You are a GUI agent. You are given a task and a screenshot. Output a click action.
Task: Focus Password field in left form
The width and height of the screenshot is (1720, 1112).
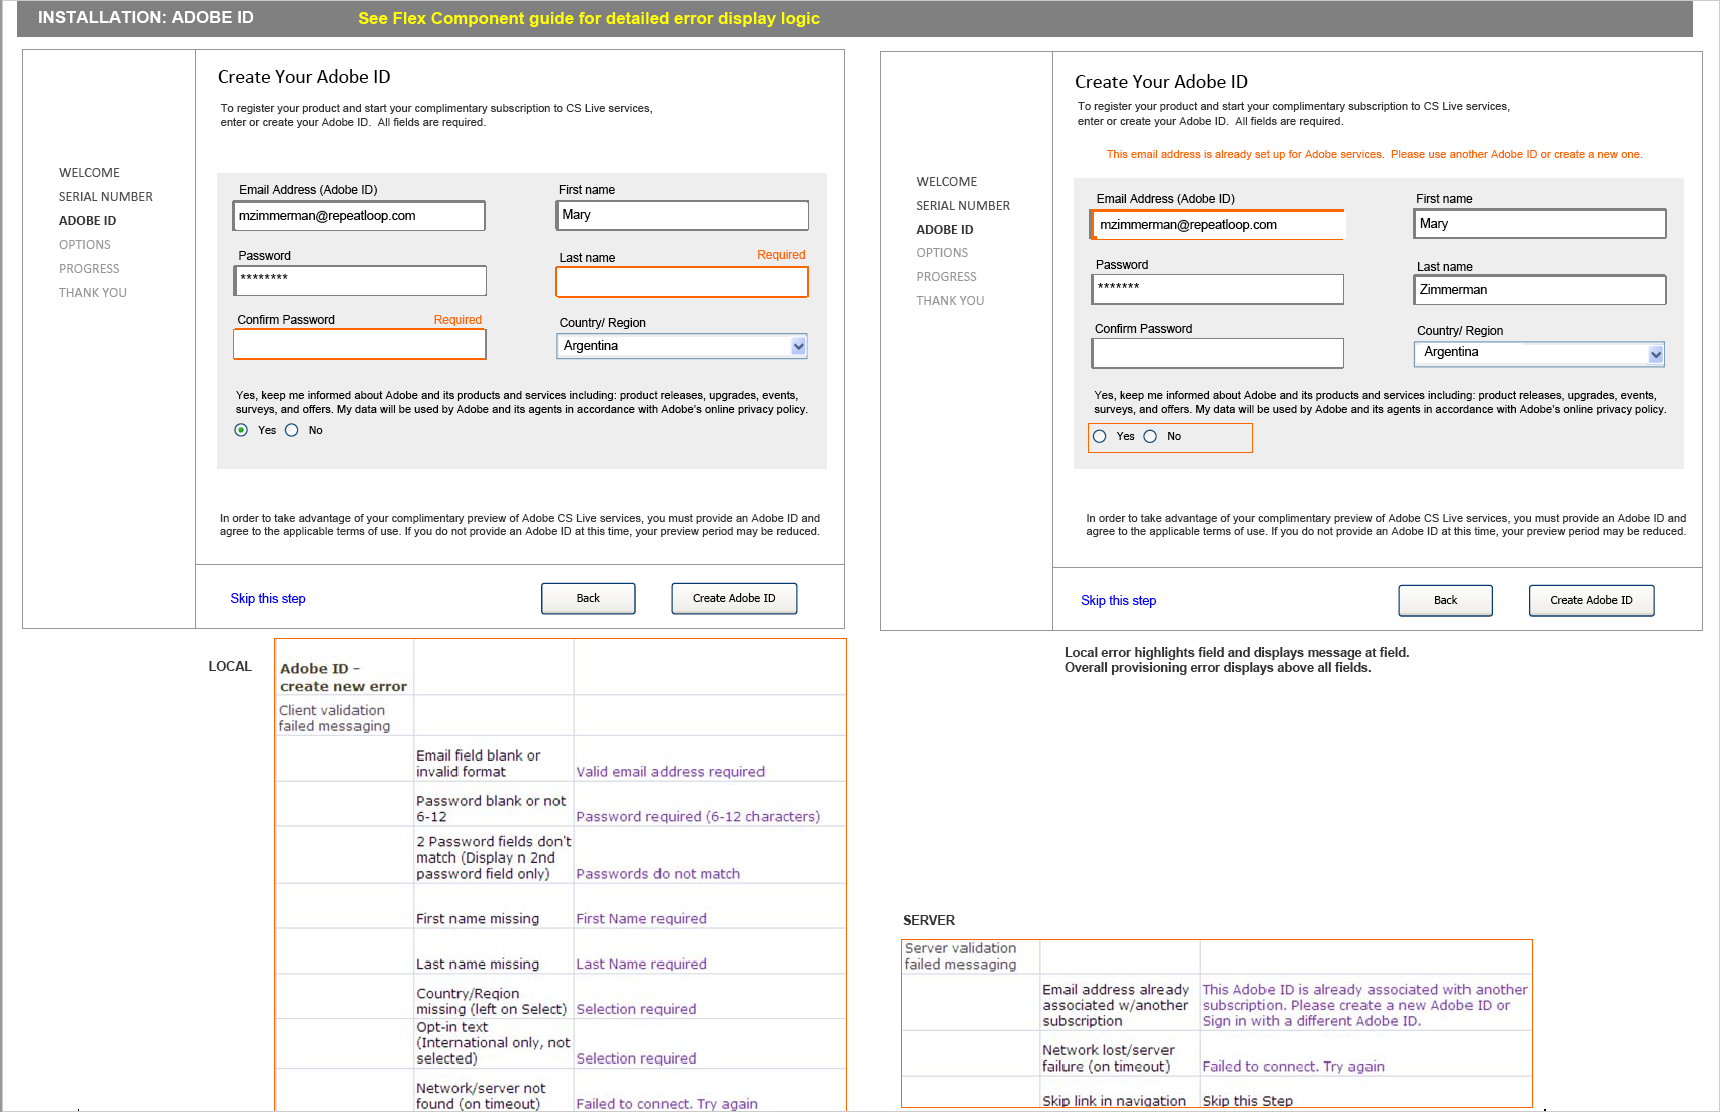(360, 280)
